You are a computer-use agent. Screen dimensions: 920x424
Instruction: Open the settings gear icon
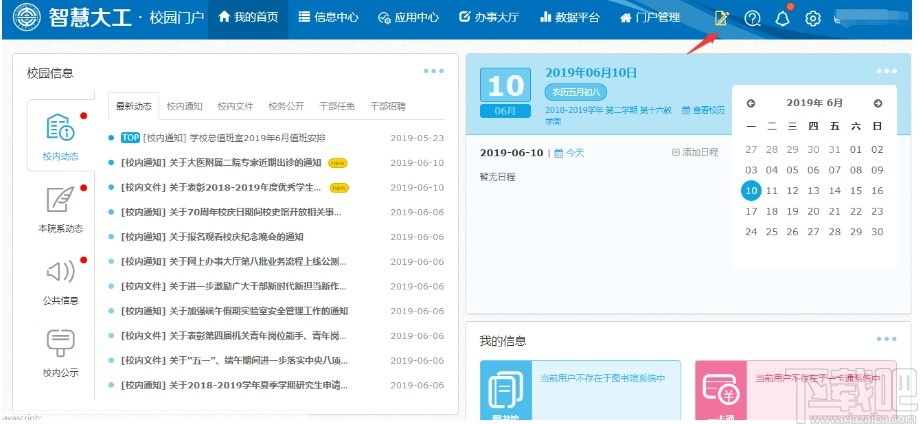pyautogui.click(x=813, y=19)
